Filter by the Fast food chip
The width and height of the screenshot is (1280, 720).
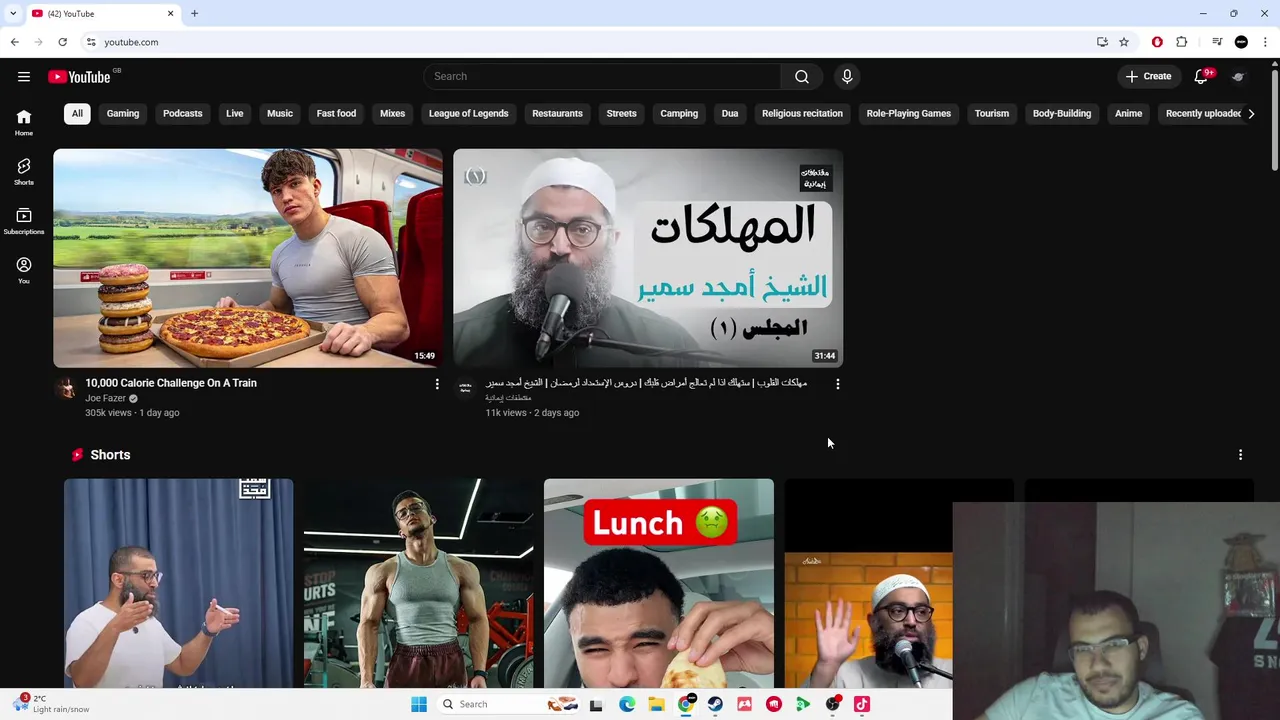click(x=336, y=114)
